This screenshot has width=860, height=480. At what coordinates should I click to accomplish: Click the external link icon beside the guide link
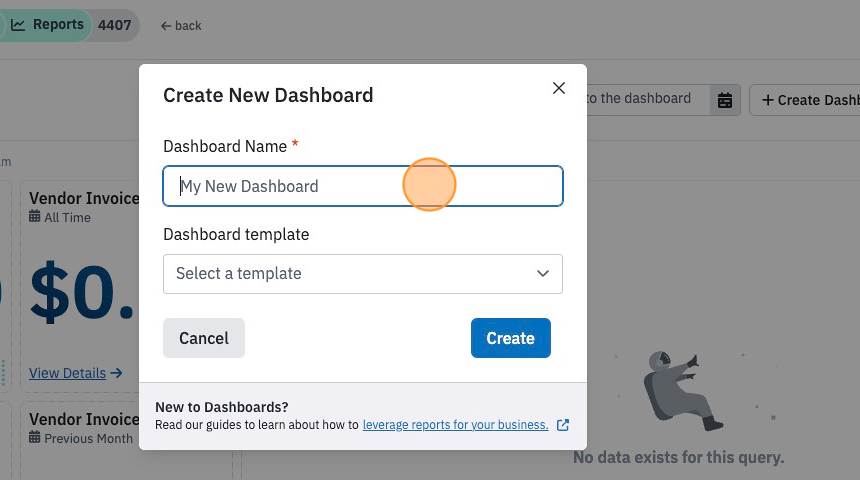563,425
